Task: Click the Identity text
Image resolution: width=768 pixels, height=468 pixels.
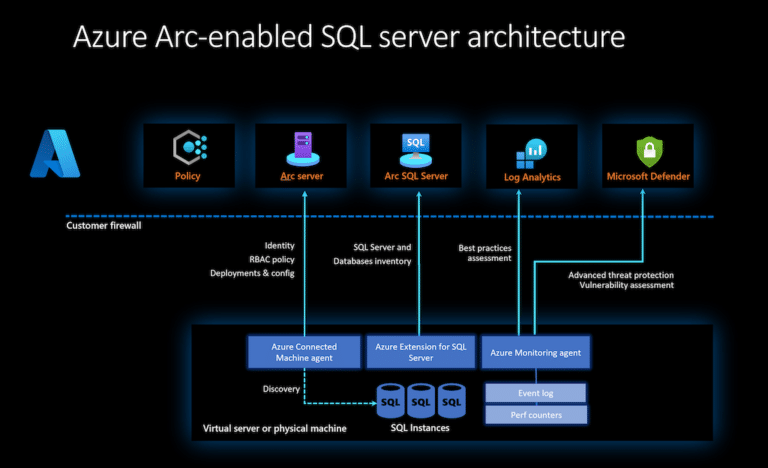Action: coord(280,246)
